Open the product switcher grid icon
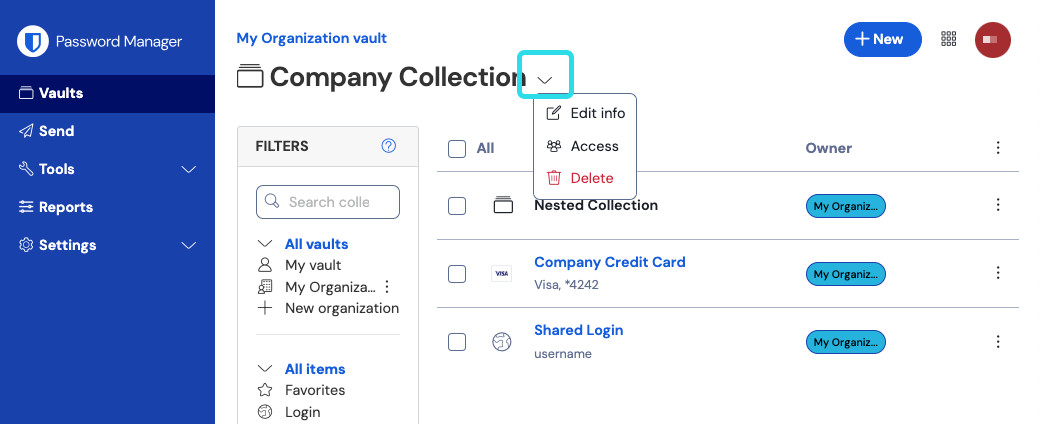1040x424 pixels. click(x=949, y=39)
